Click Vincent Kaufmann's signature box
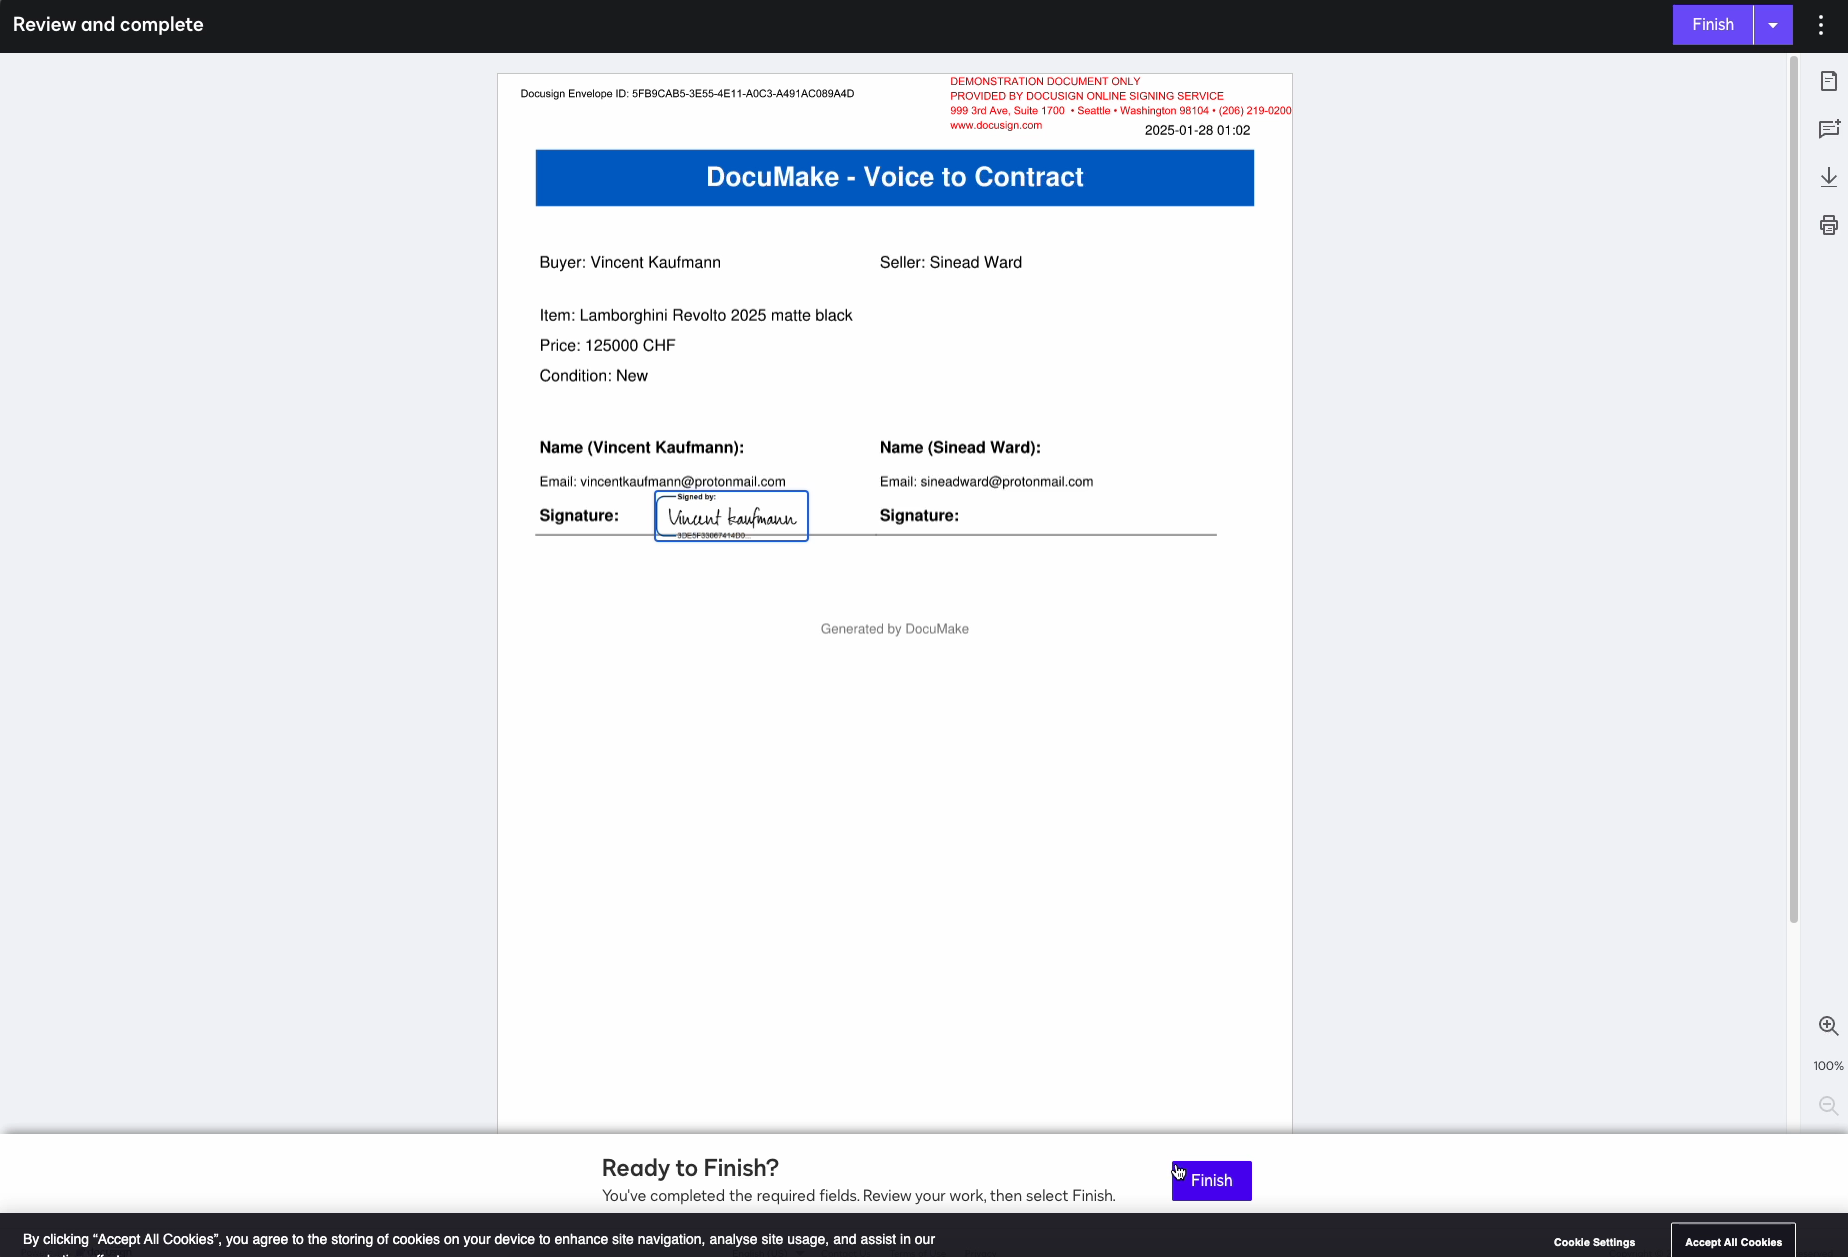The height and width of the screenshot is (1257, 1848). (x=731, y=516)
